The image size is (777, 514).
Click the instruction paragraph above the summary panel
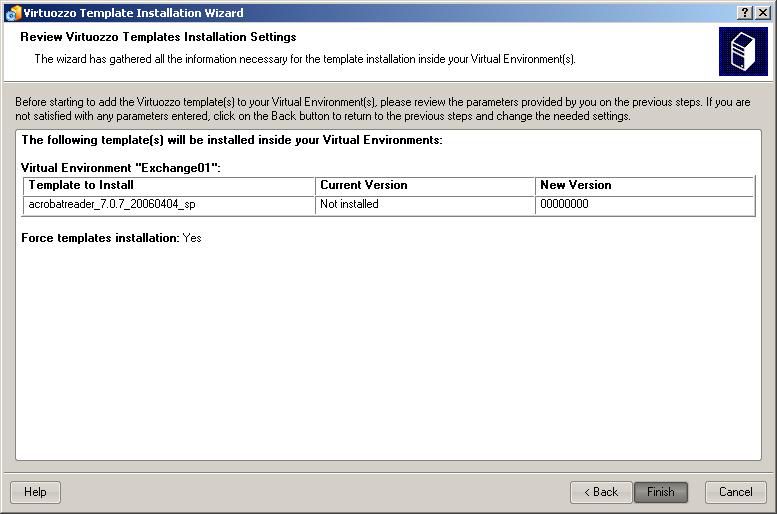(x=388, y=109)
